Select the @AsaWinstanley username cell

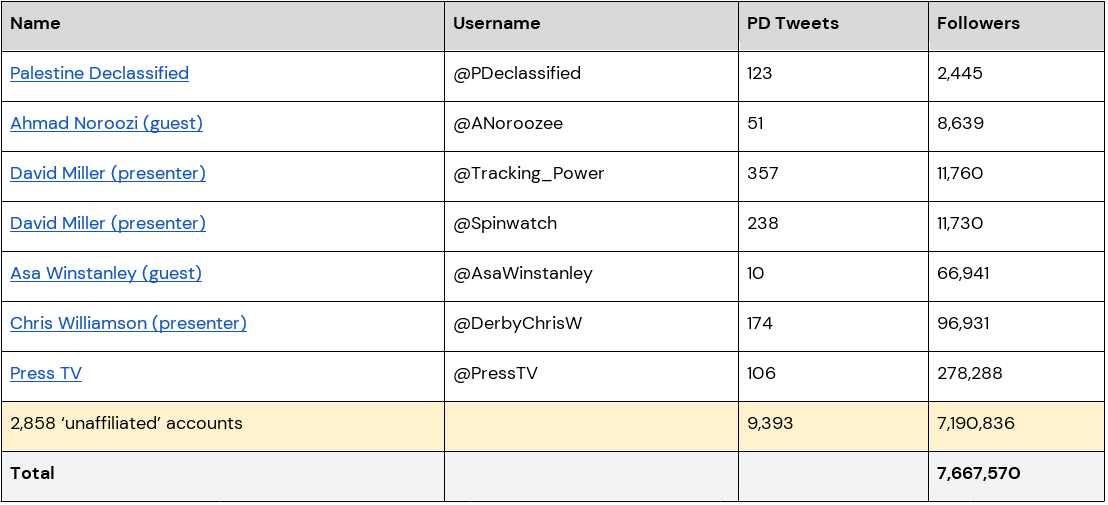(x=523, y=274)
